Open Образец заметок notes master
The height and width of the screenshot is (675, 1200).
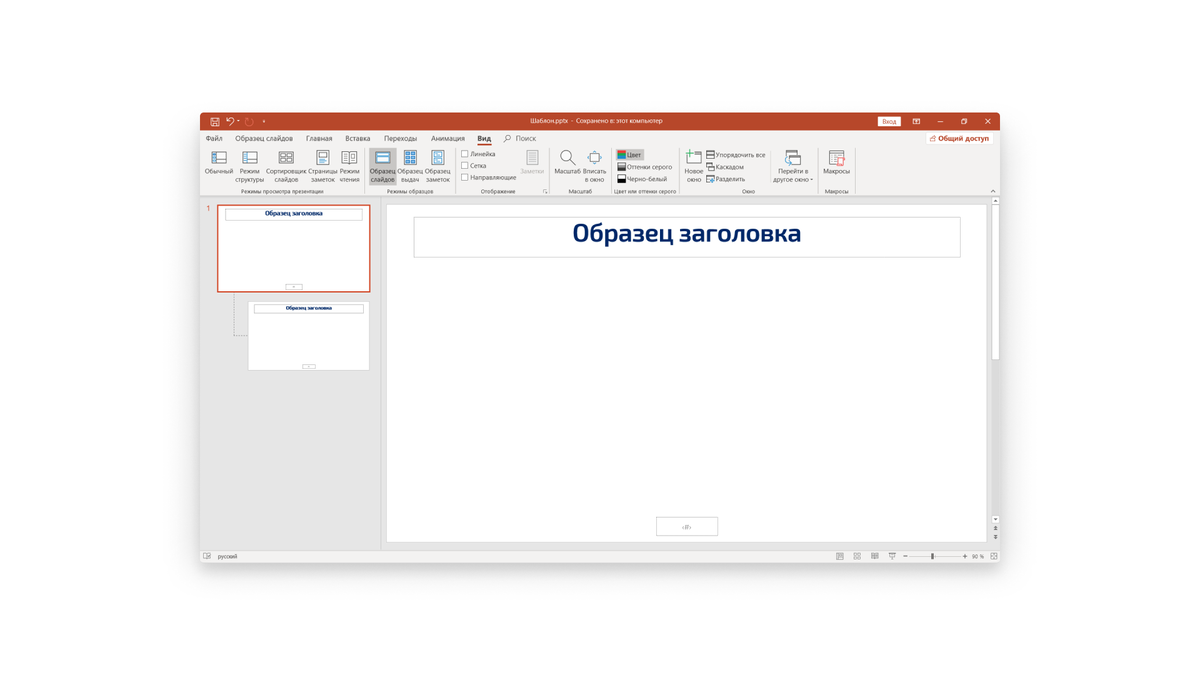[438, 166]
